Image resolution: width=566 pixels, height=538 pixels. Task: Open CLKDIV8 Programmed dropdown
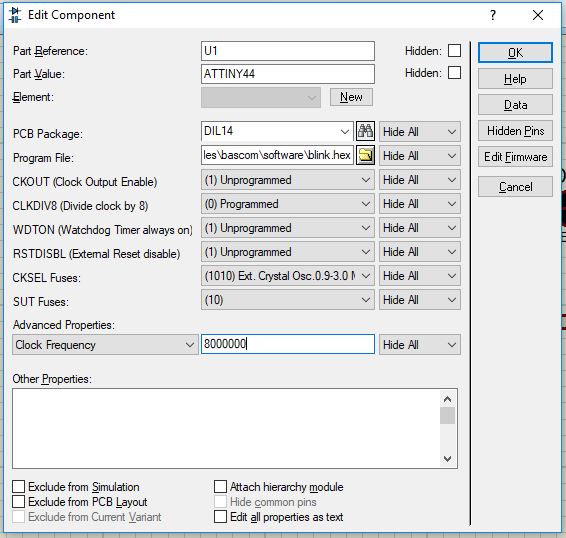[288, 204]
